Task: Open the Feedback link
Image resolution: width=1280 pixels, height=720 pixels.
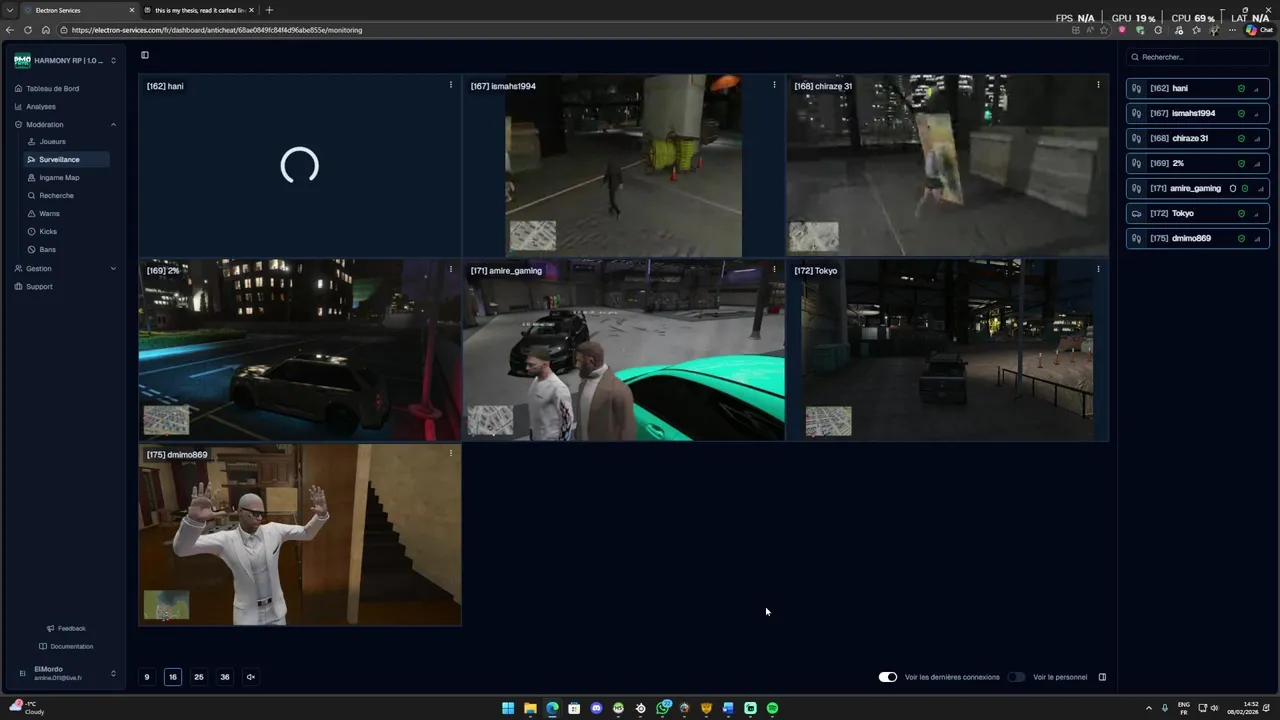Action: 66,628
